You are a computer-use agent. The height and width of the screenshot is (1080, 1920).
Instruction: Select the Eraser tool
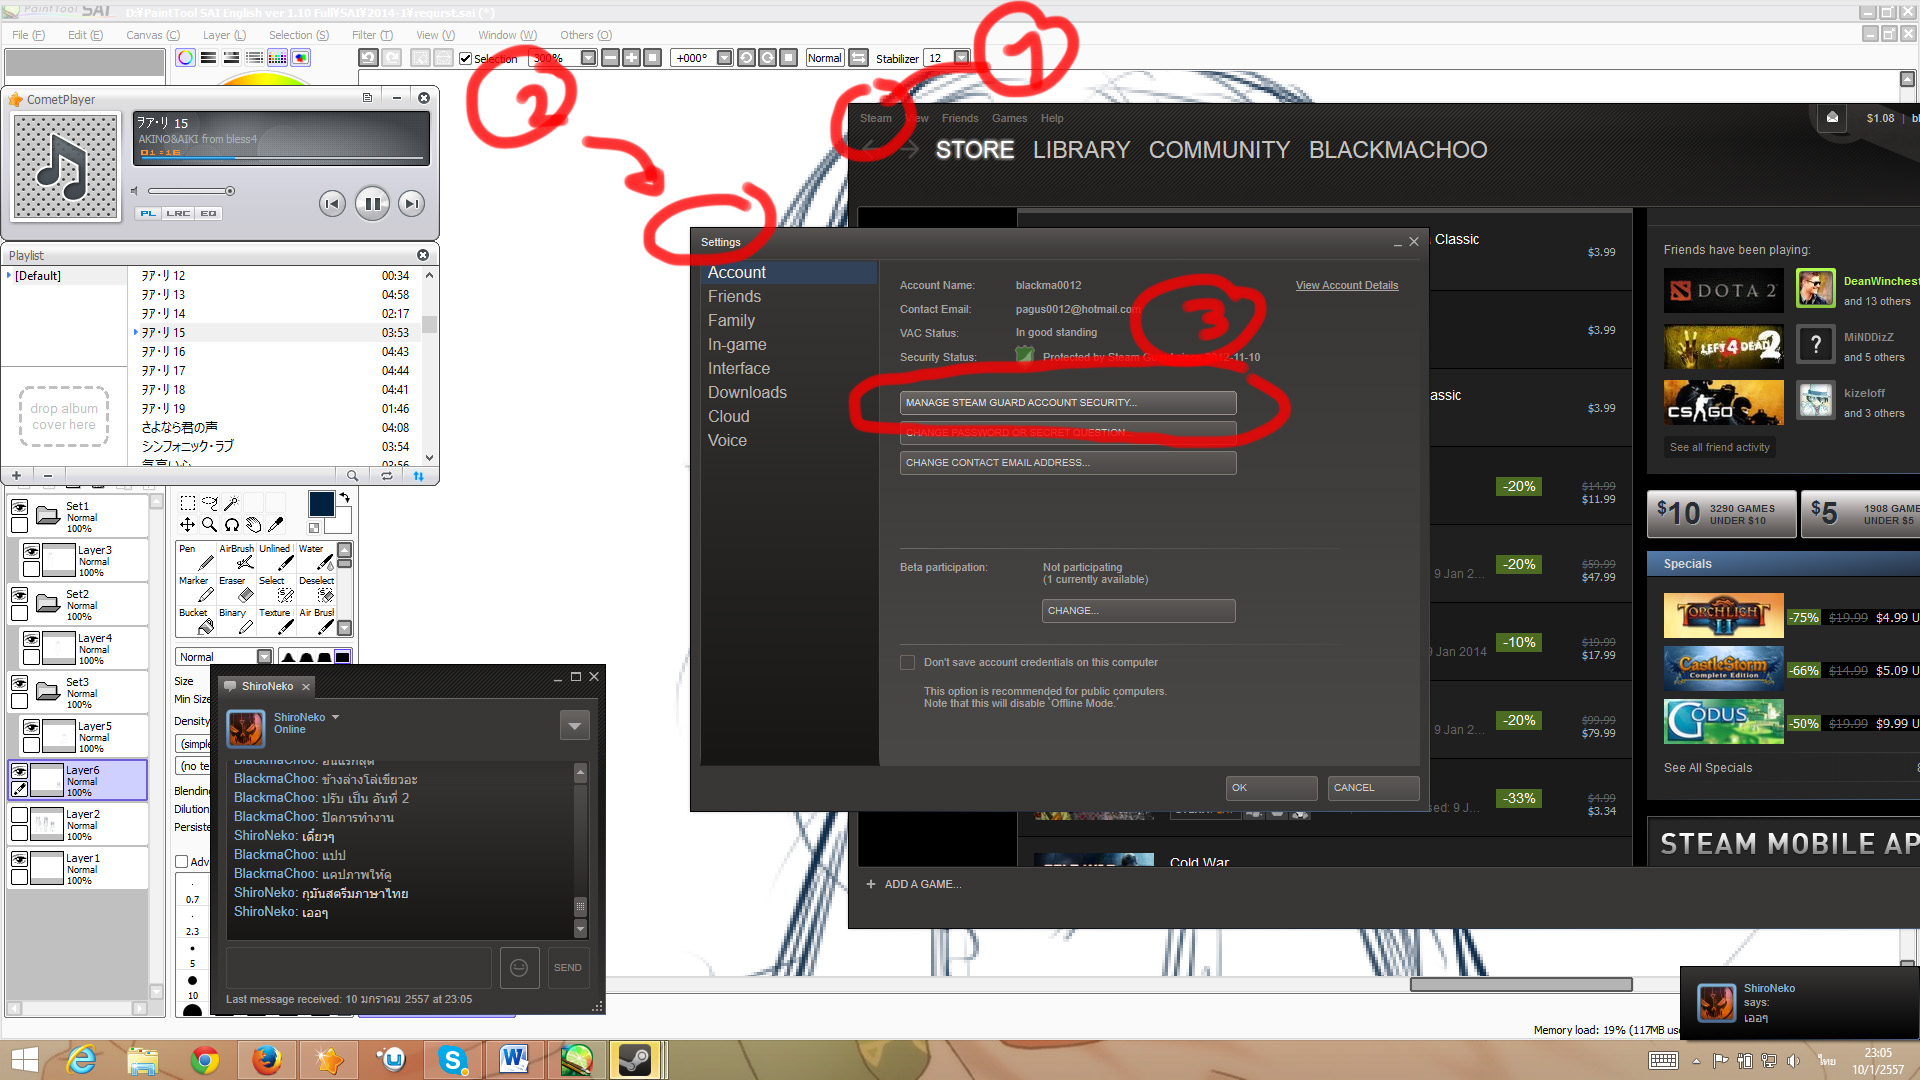pos(236,590)
